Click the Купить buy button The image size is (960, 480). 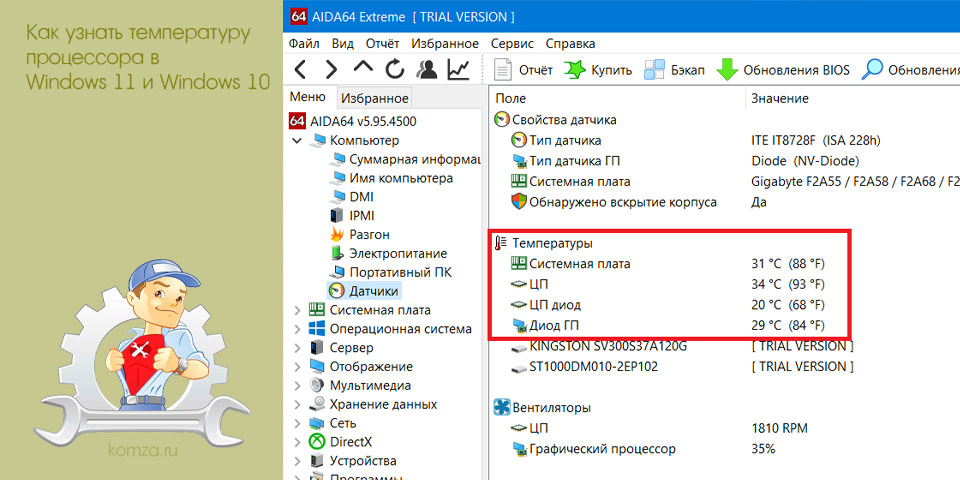click(x=598, y=70)
